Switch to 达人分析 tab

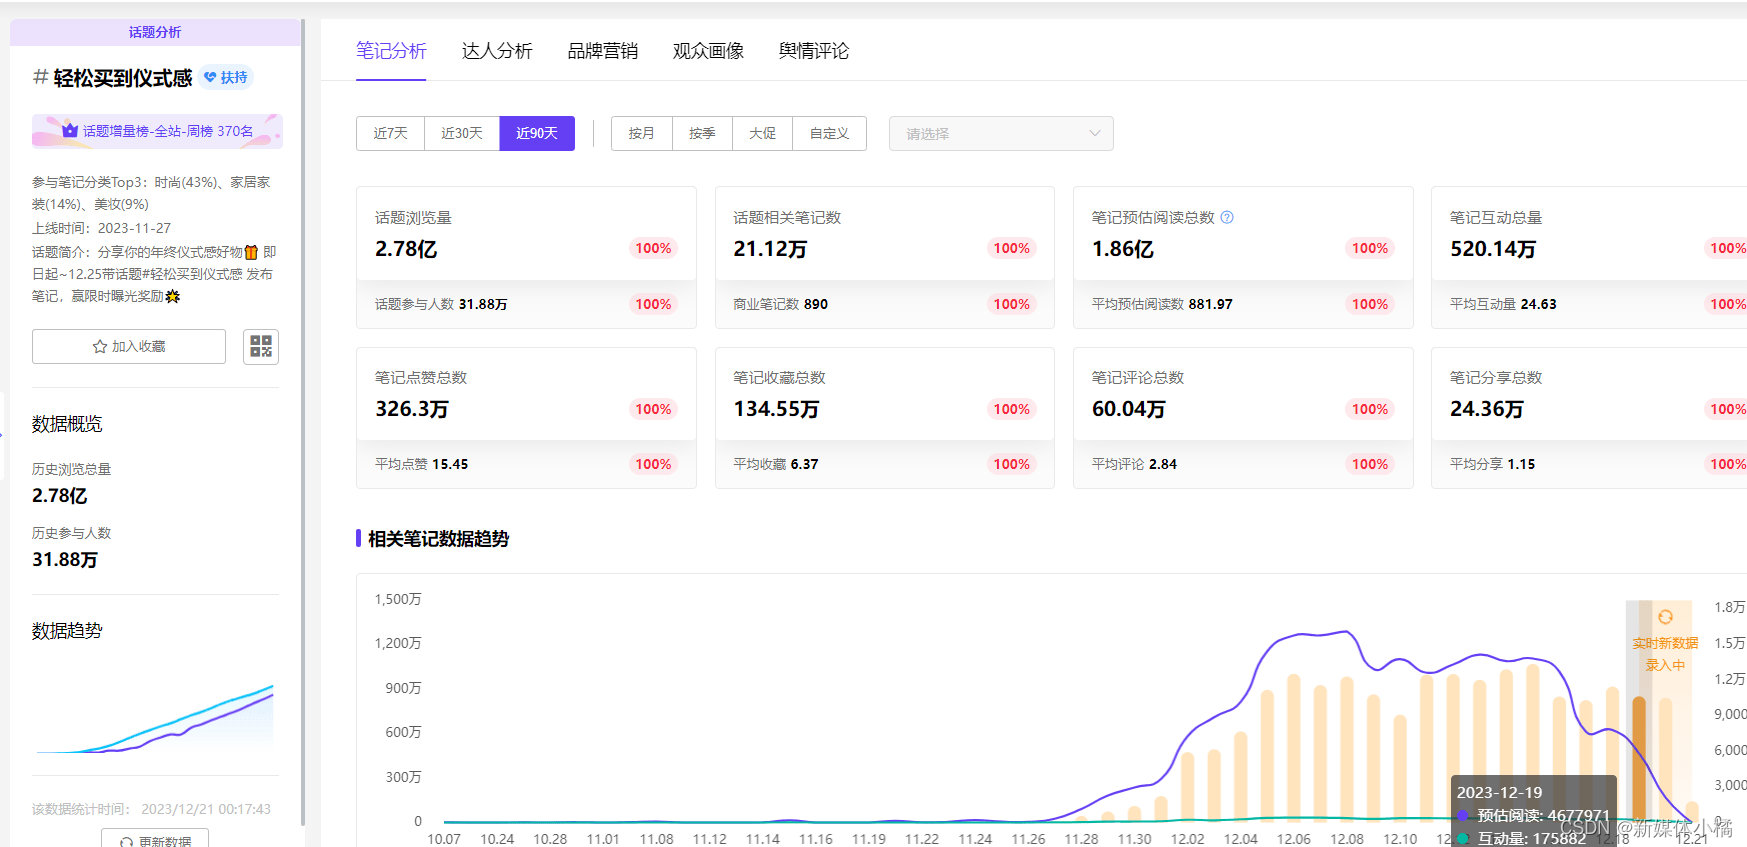point(497,51)
